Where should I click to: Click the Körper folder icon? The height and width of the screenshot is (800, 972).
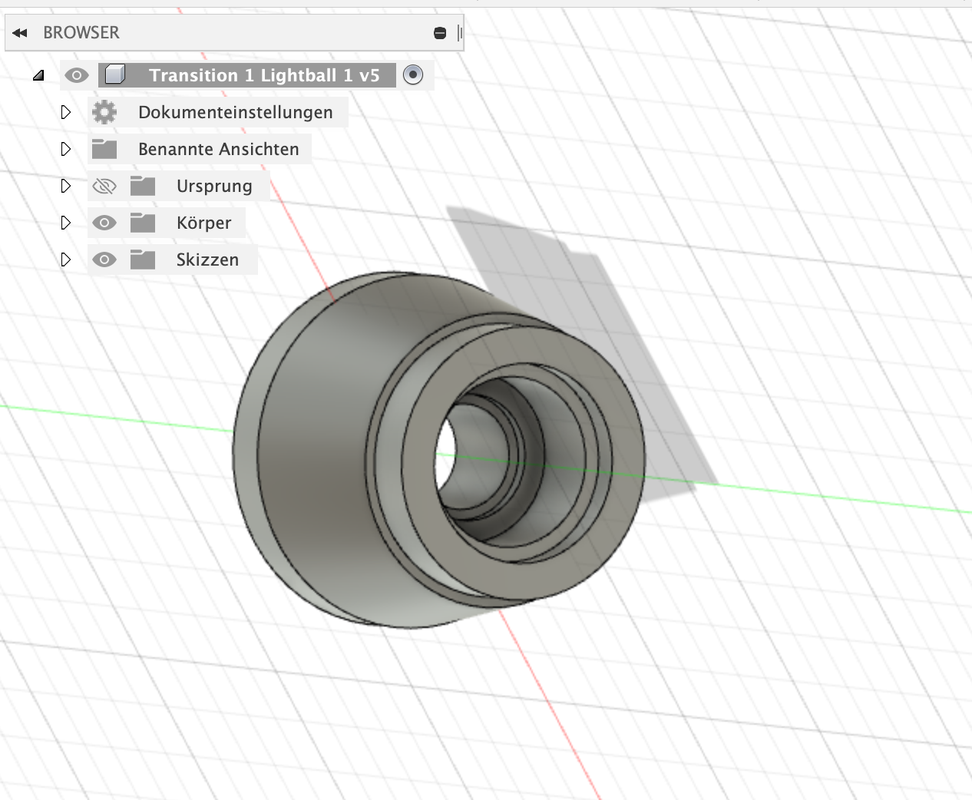(x=143, y=222)
